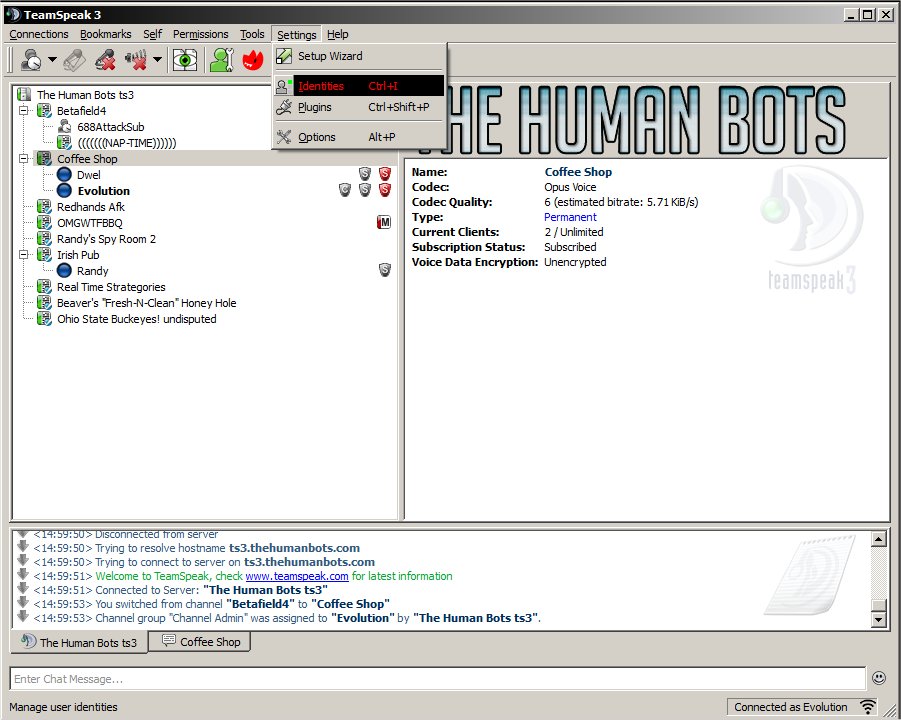The height and width of the screenshot is (720, 901).
Task: Click the channel icon beside Redhands Afk
Action: (44, 207)
